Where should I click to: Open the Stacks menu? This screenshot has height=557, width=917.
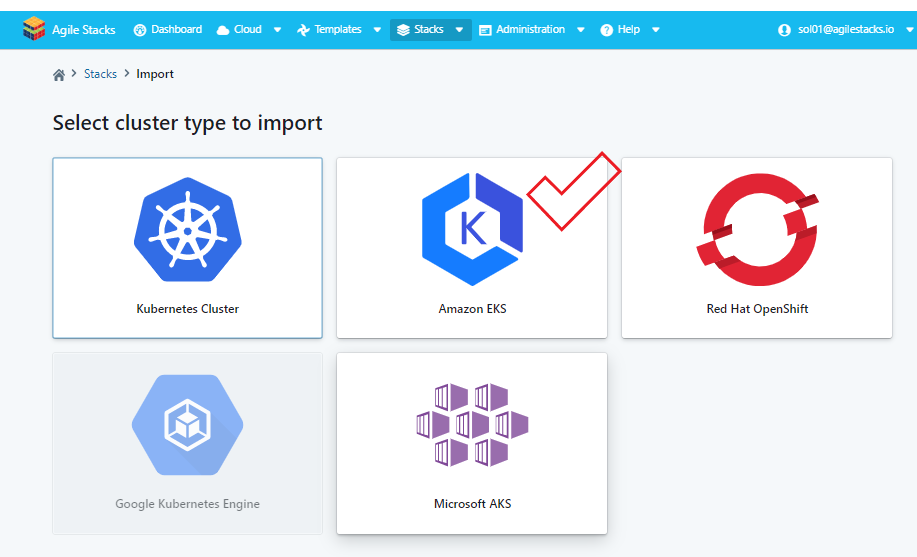[430, 29]
